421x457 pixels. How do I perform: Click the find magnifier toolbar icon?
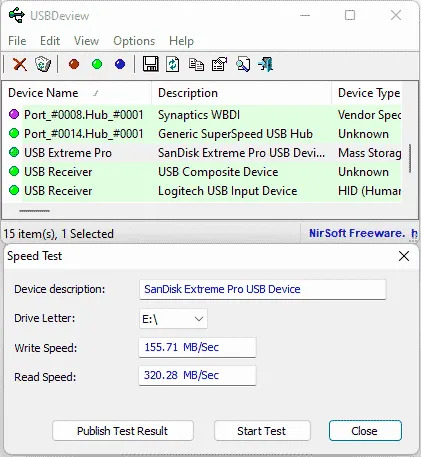(x=243, y=64)
